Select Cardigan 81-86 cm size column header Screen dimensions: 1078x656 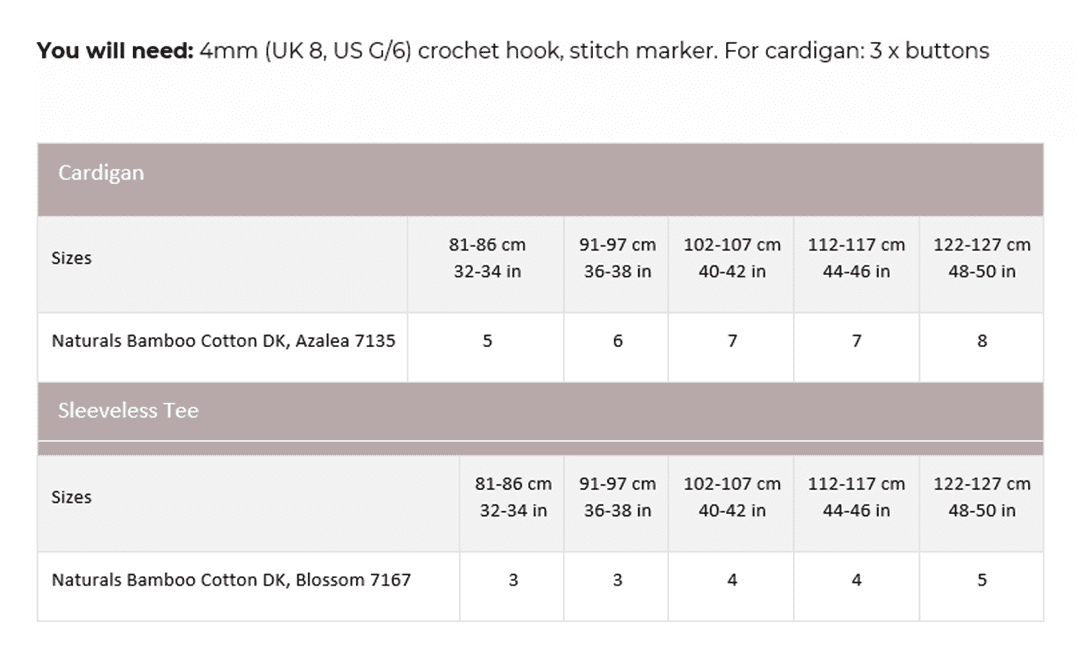click(487, 258)
